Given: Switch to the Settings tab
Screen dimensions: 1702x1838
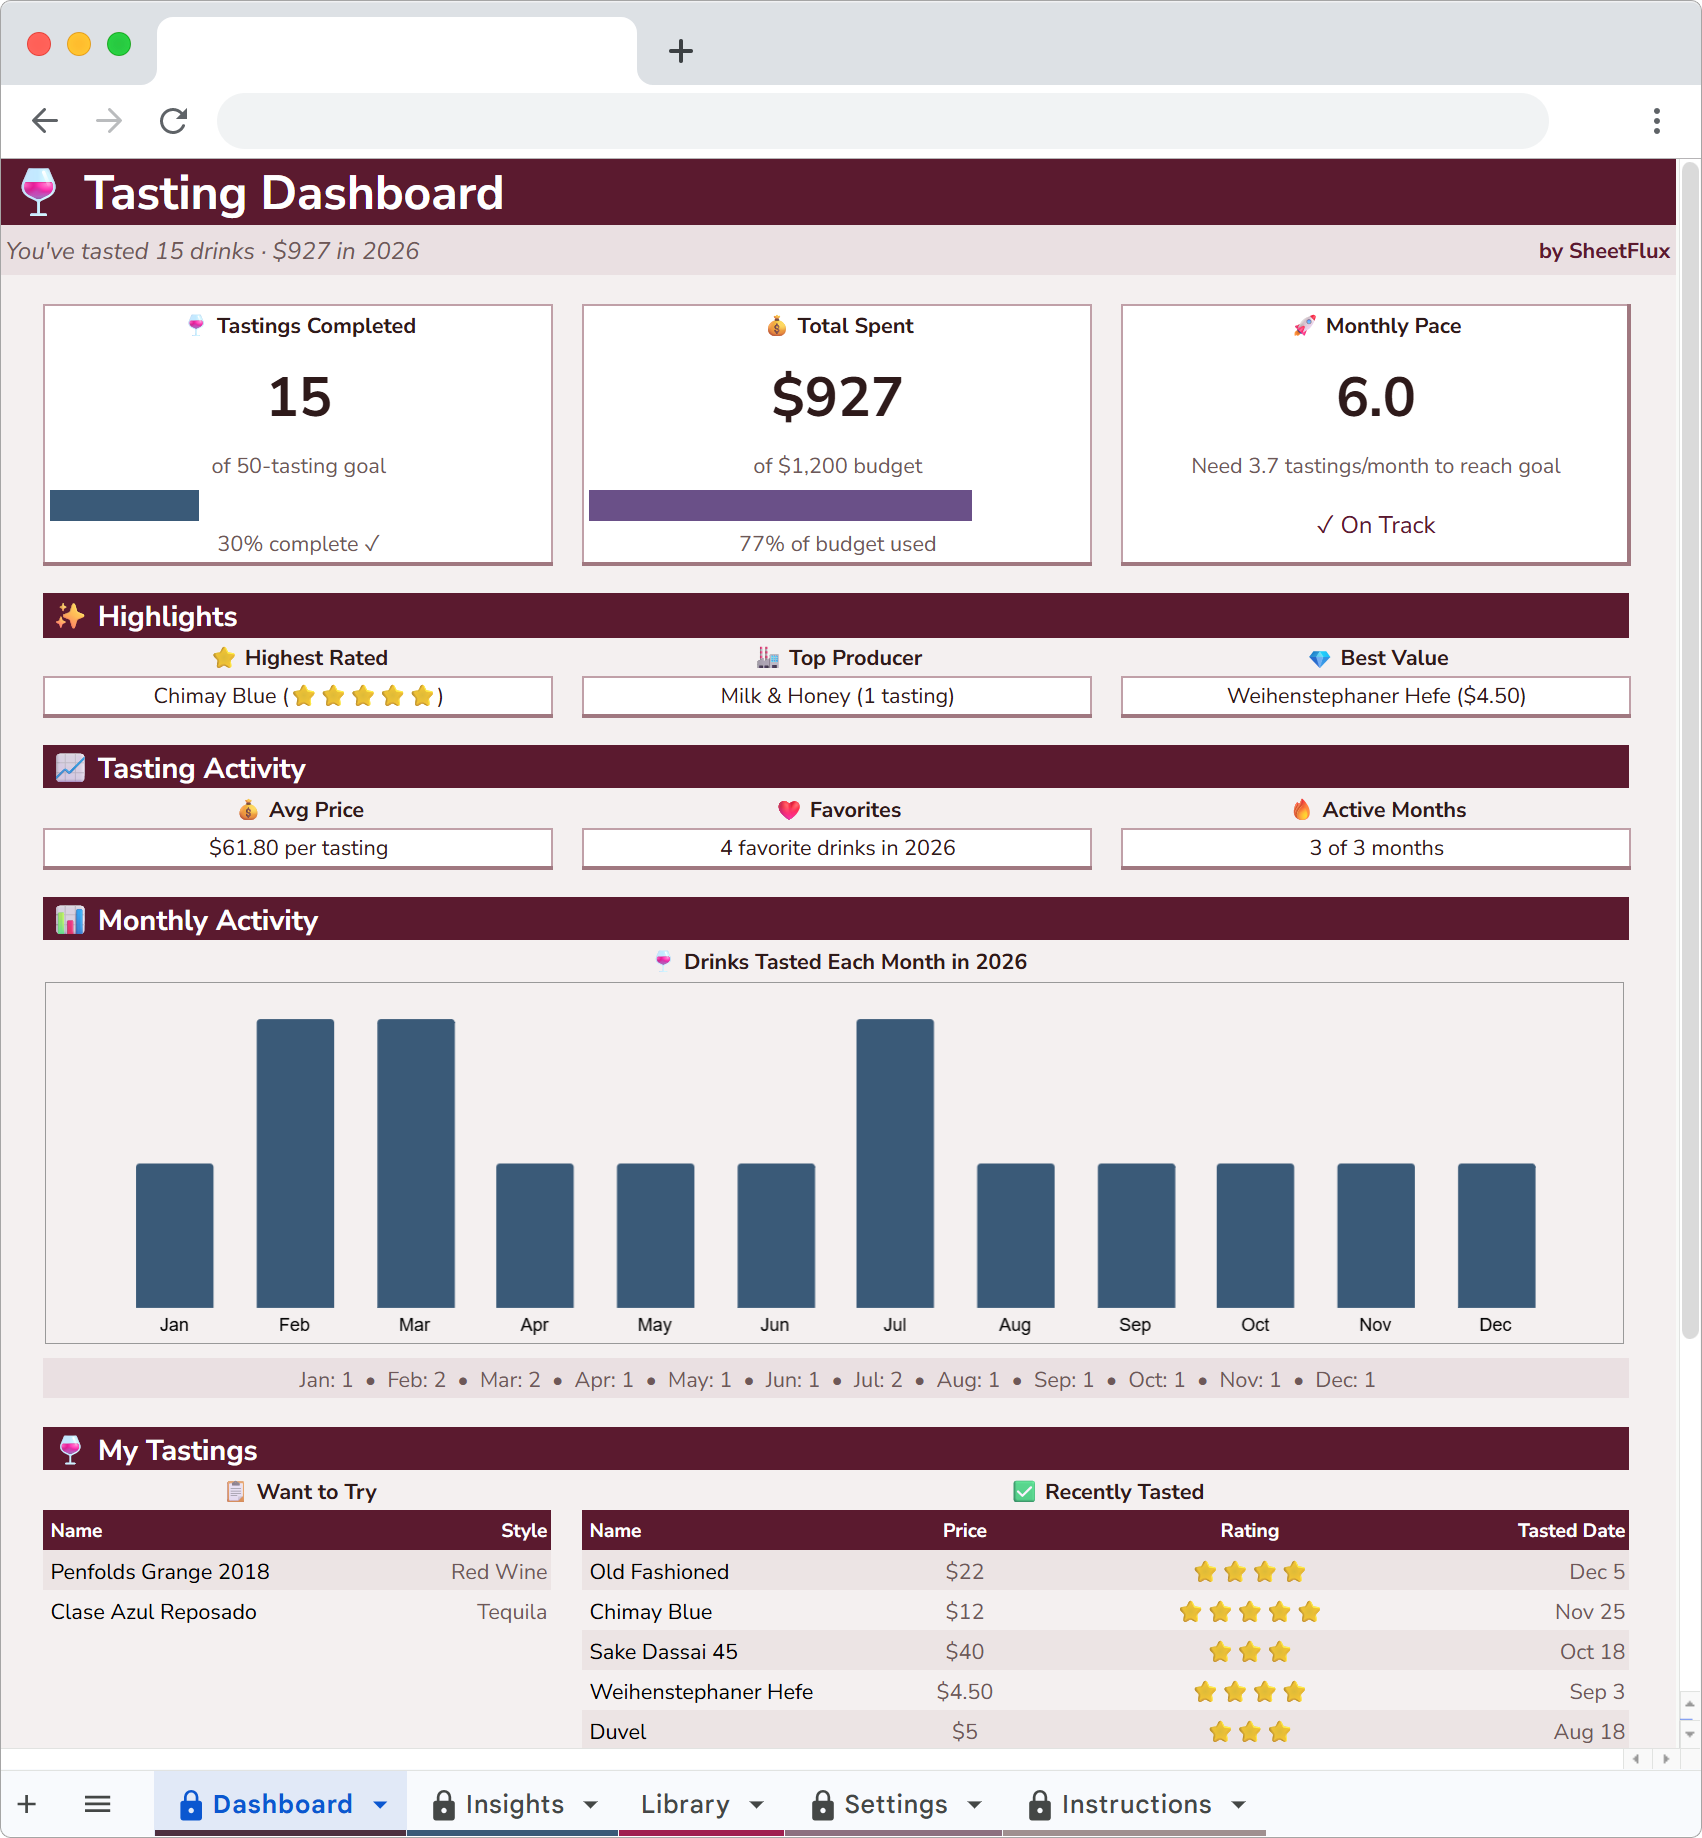Looking at the screenshot, I should tap(895, 1804).
